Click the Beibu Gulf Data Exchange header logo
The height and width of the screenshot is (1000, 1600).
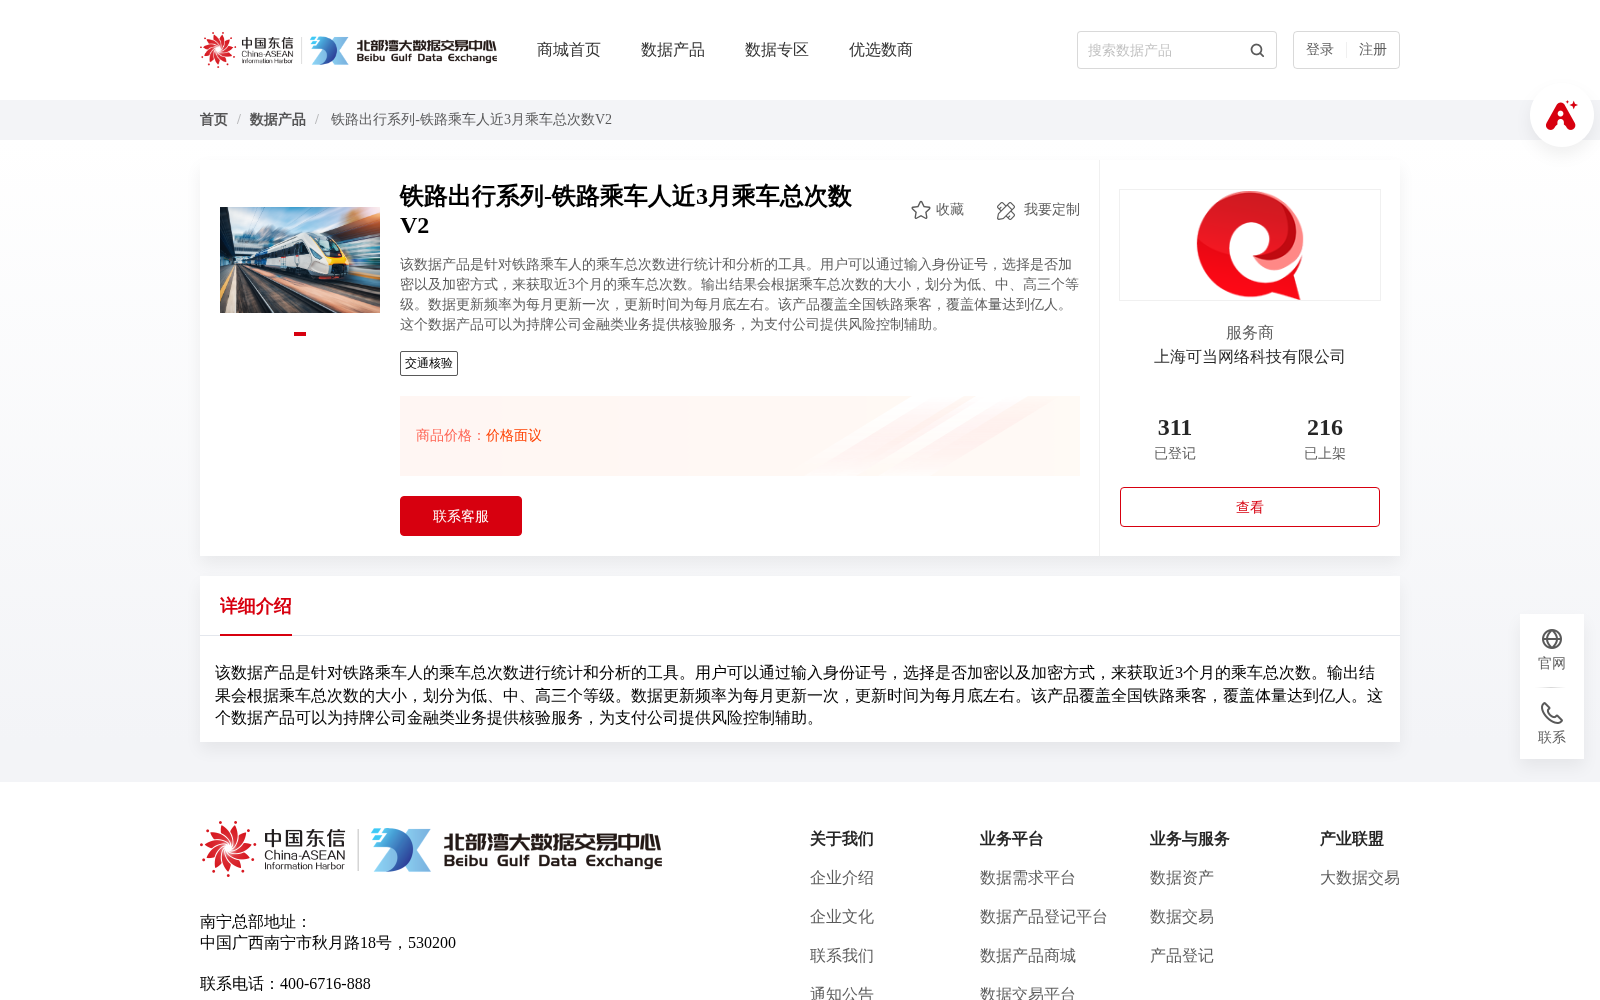click(x=403, y=50)
